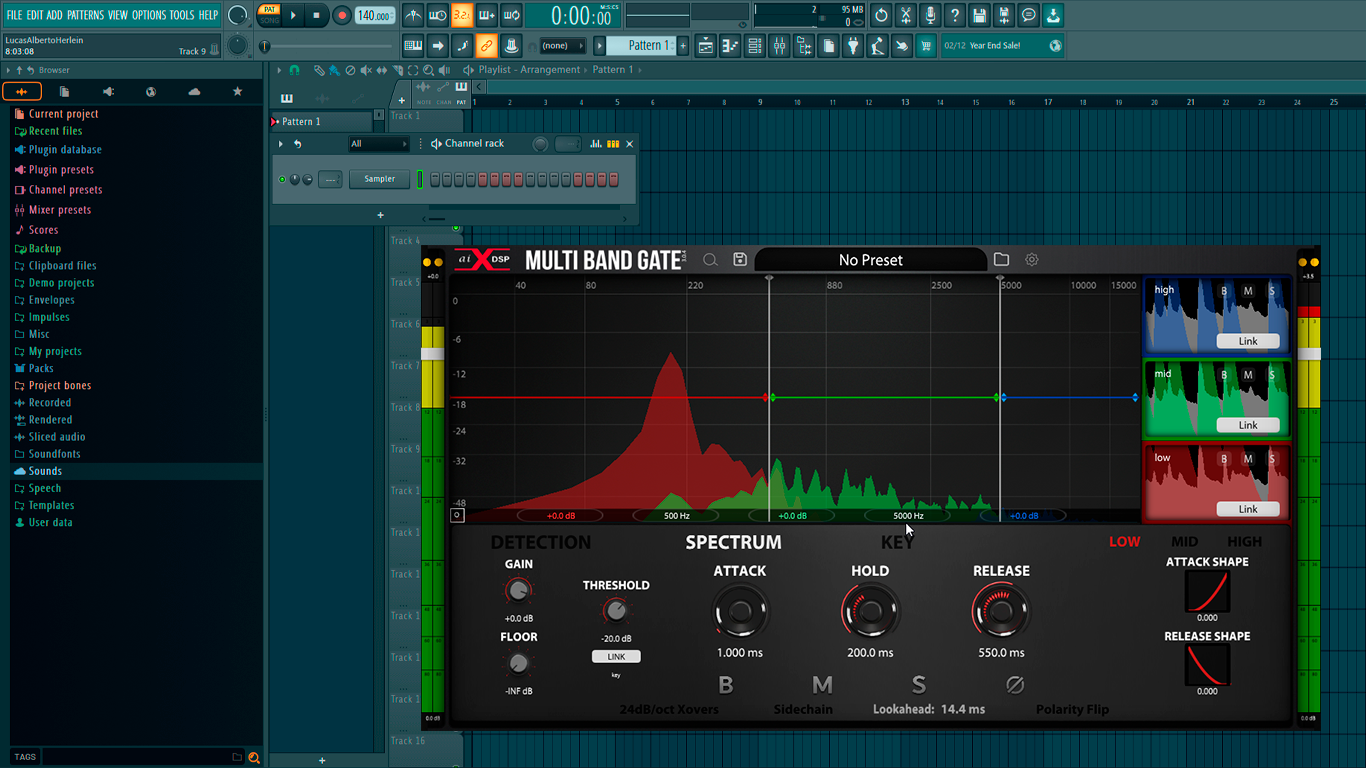Open the OPTIONS menu
Image resolution: width=1366 pixels, height=768 pixels.
[149, 15]
